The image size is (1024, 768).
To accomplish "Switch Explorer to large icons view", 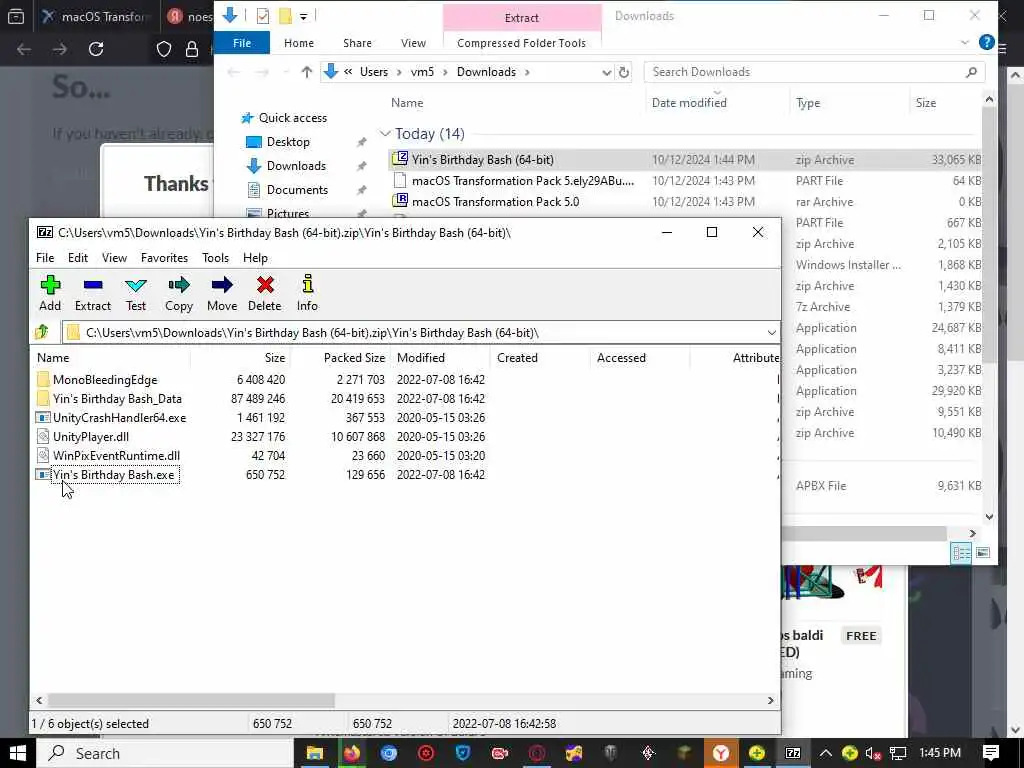I will pos(983,553).
